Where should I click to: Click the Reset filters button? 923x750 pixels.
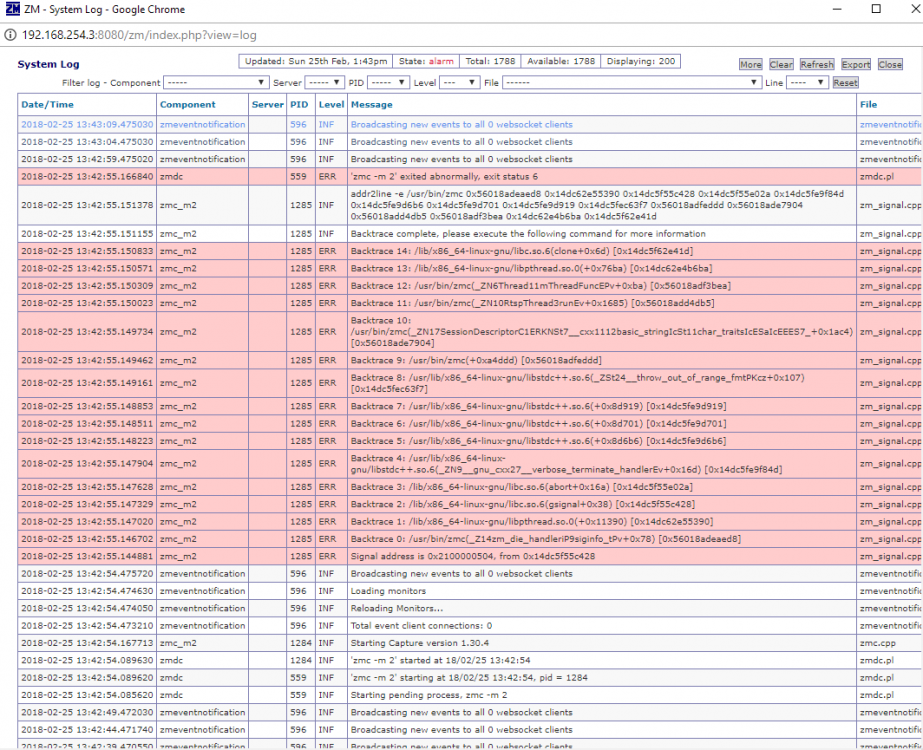coord(845,83)
